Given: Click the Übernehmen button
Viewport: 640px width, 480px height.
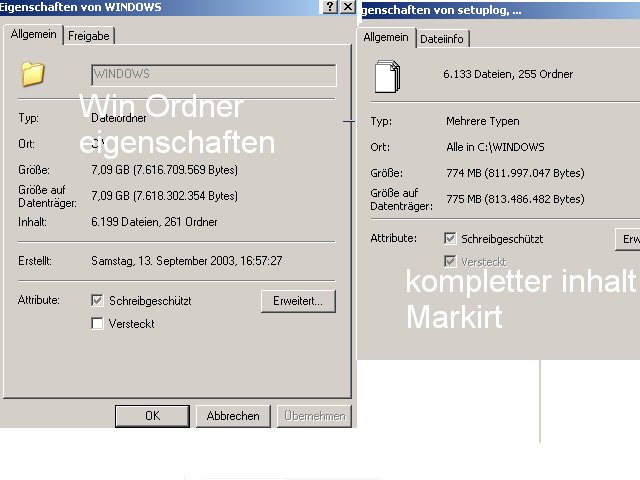Looking at the screenshot, I should (x=314, y=416).
